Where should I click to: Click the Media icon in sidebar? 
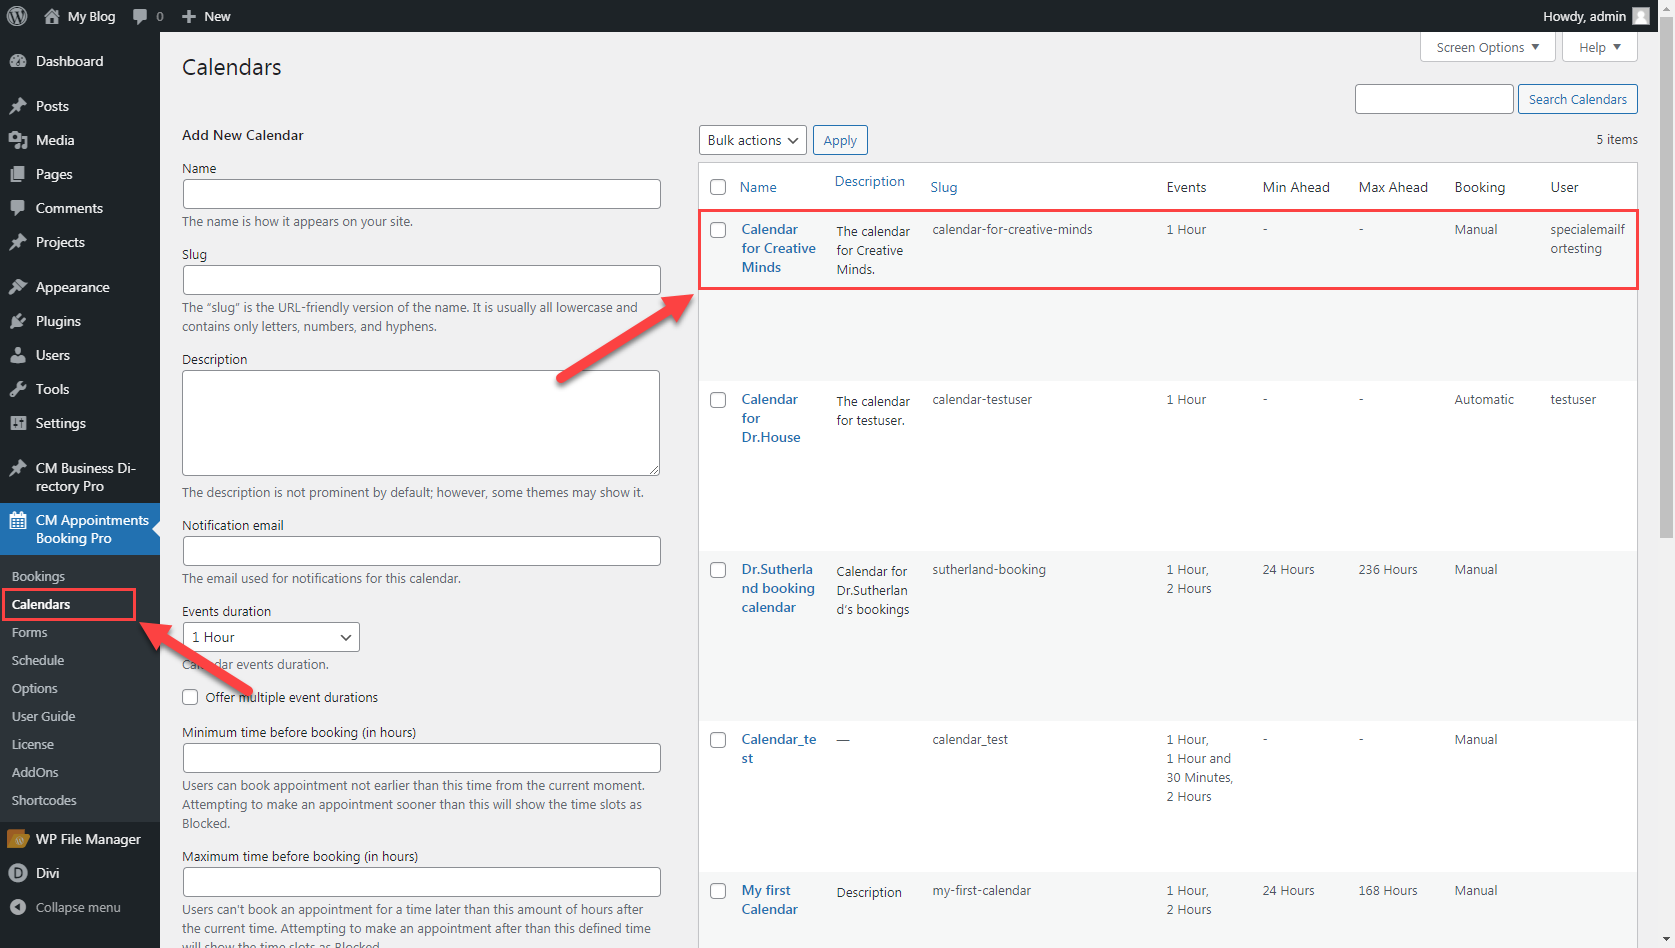pos(18,140)
